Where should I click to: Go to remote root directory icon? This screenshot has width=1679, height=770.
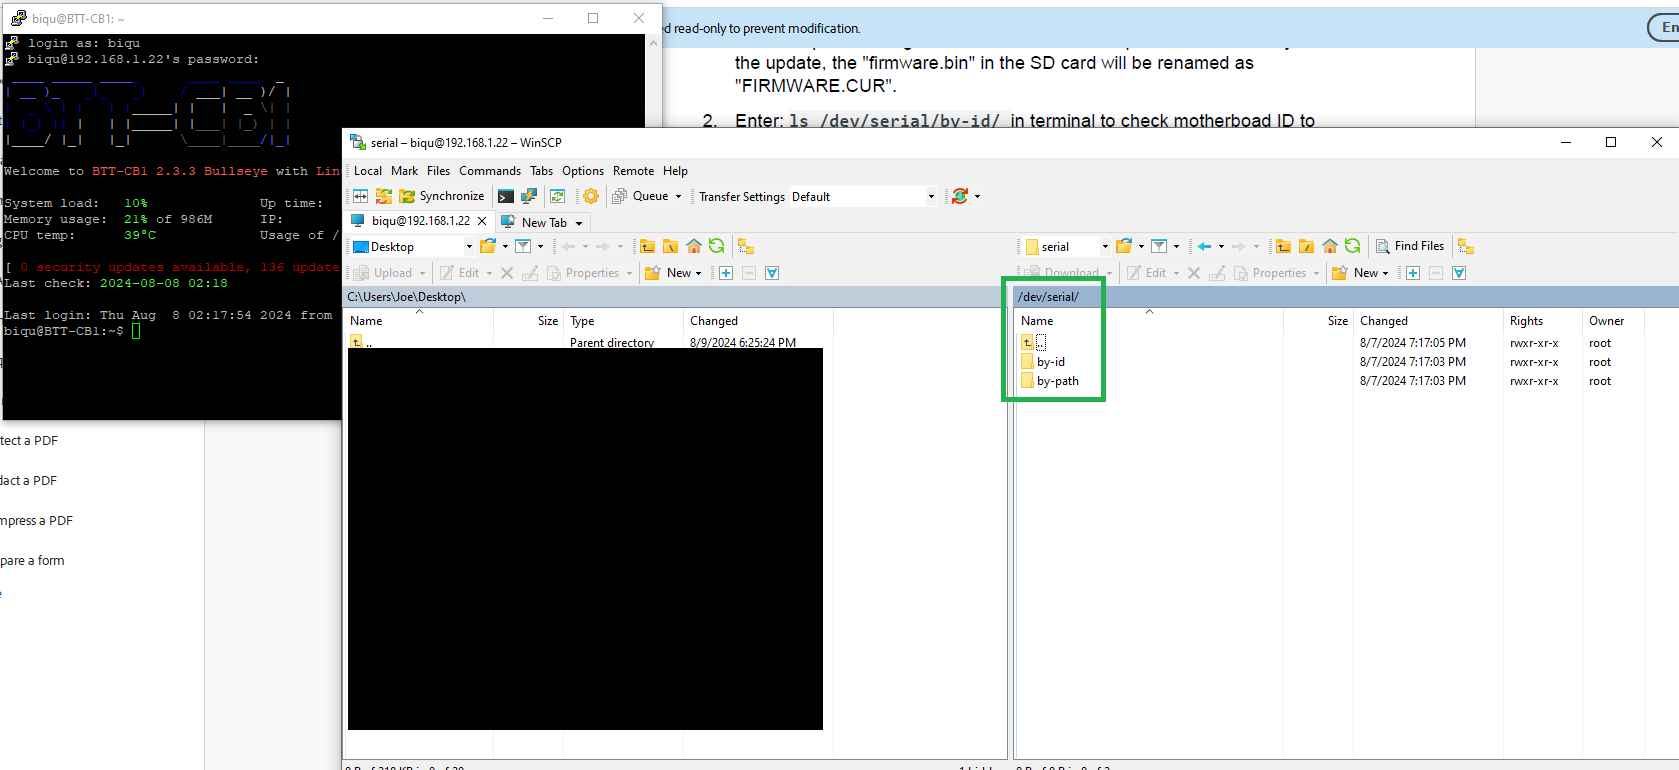[x=1306, y=246]
